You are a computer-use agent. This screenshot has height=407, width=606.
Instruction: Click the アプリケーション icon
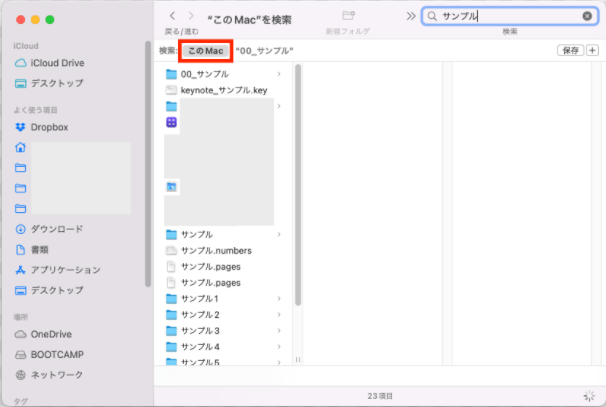point(20,270)
